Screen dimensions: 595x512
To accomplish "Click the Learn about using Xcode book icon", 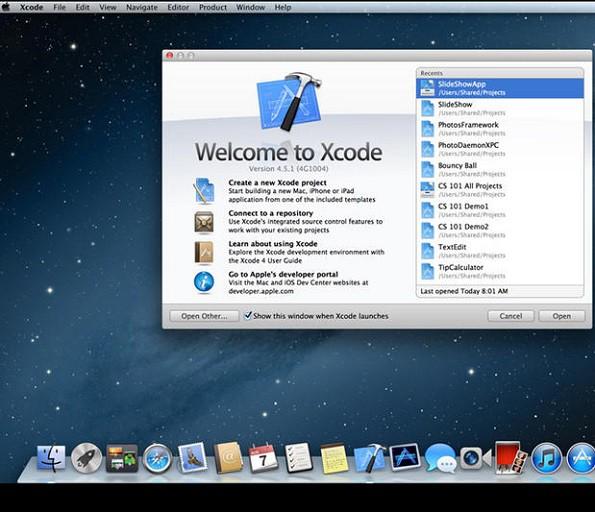I will tap(204, 252).
